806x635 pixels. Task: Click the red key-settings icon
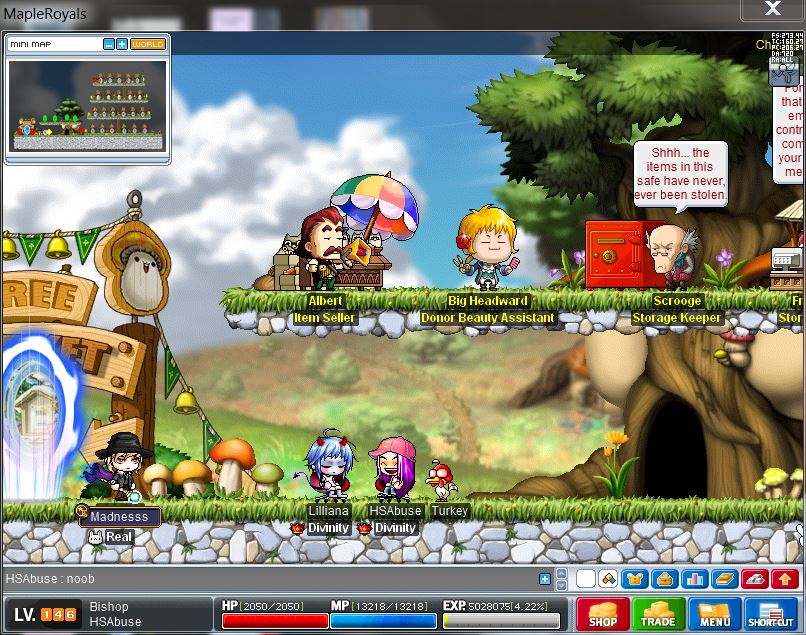[x=755, y=579]
